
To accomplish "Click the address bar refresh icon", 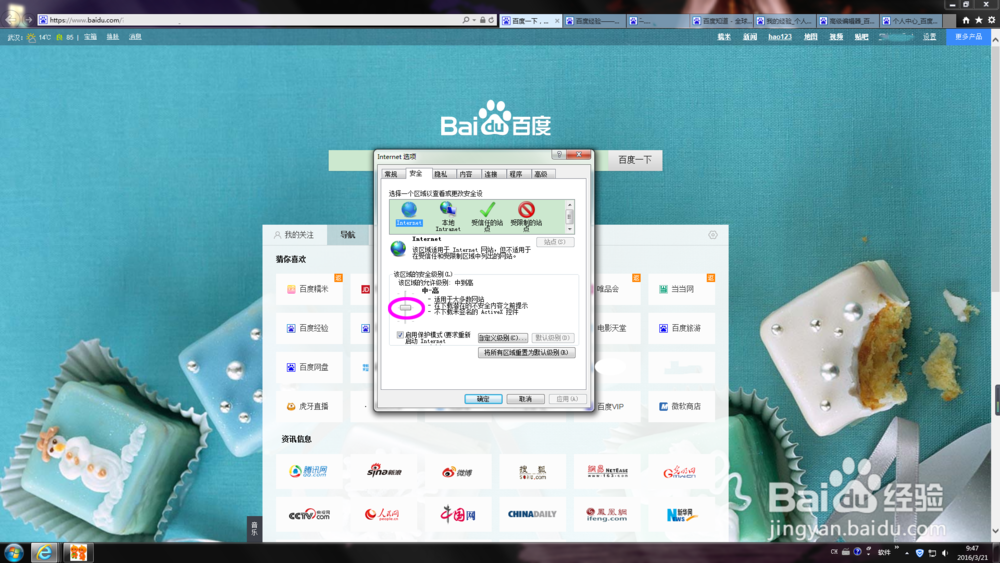I will point(491,20).
